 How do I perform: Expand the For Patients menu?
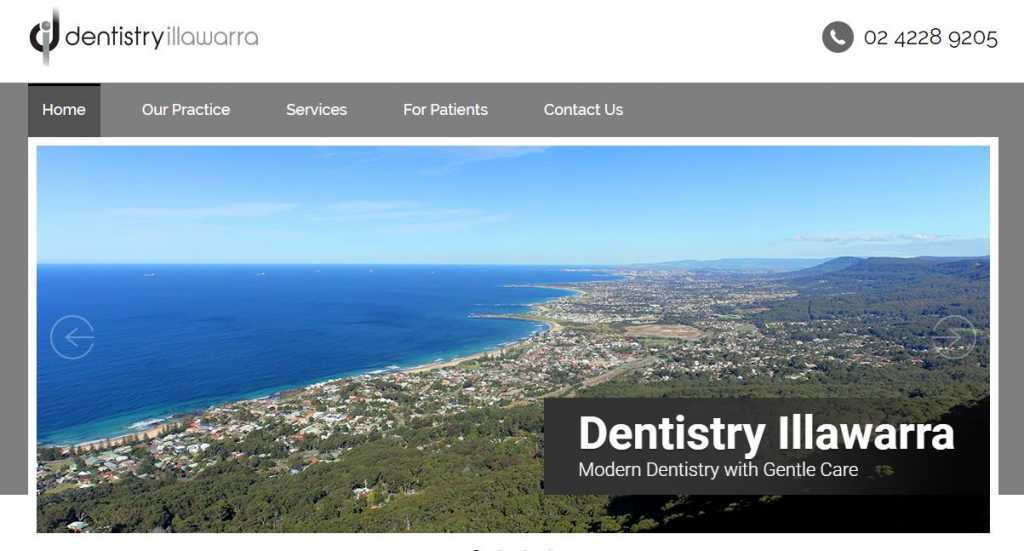pos(445,110)
